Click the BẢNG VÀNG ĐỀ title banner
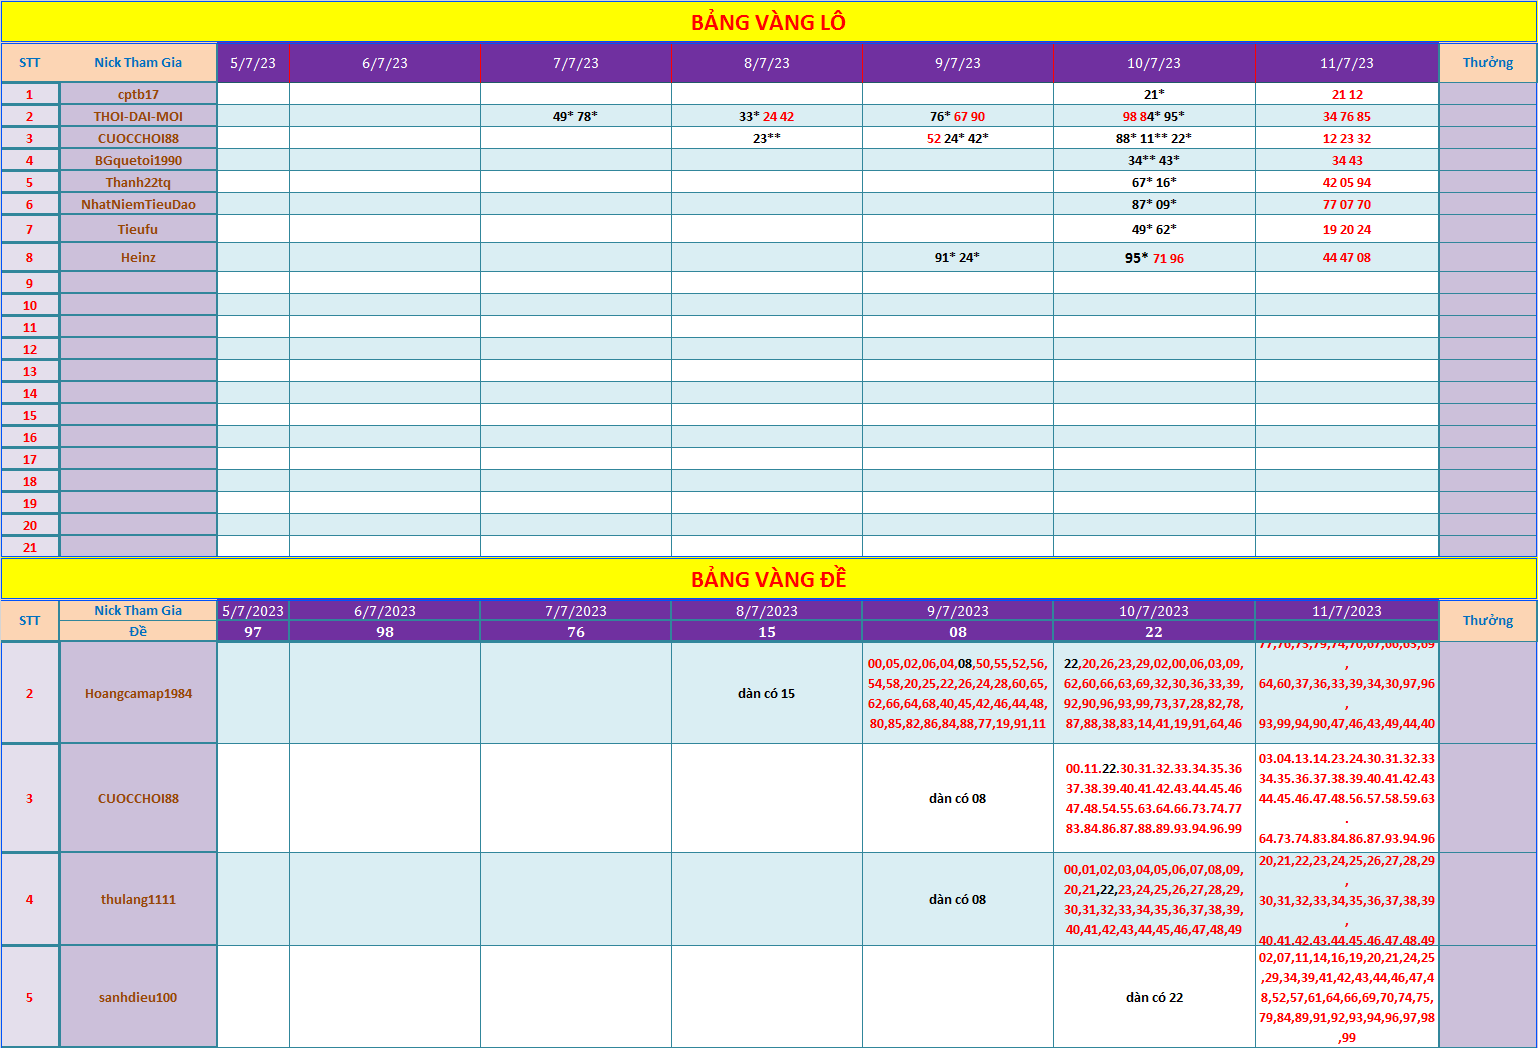 [x=768, y=579]
